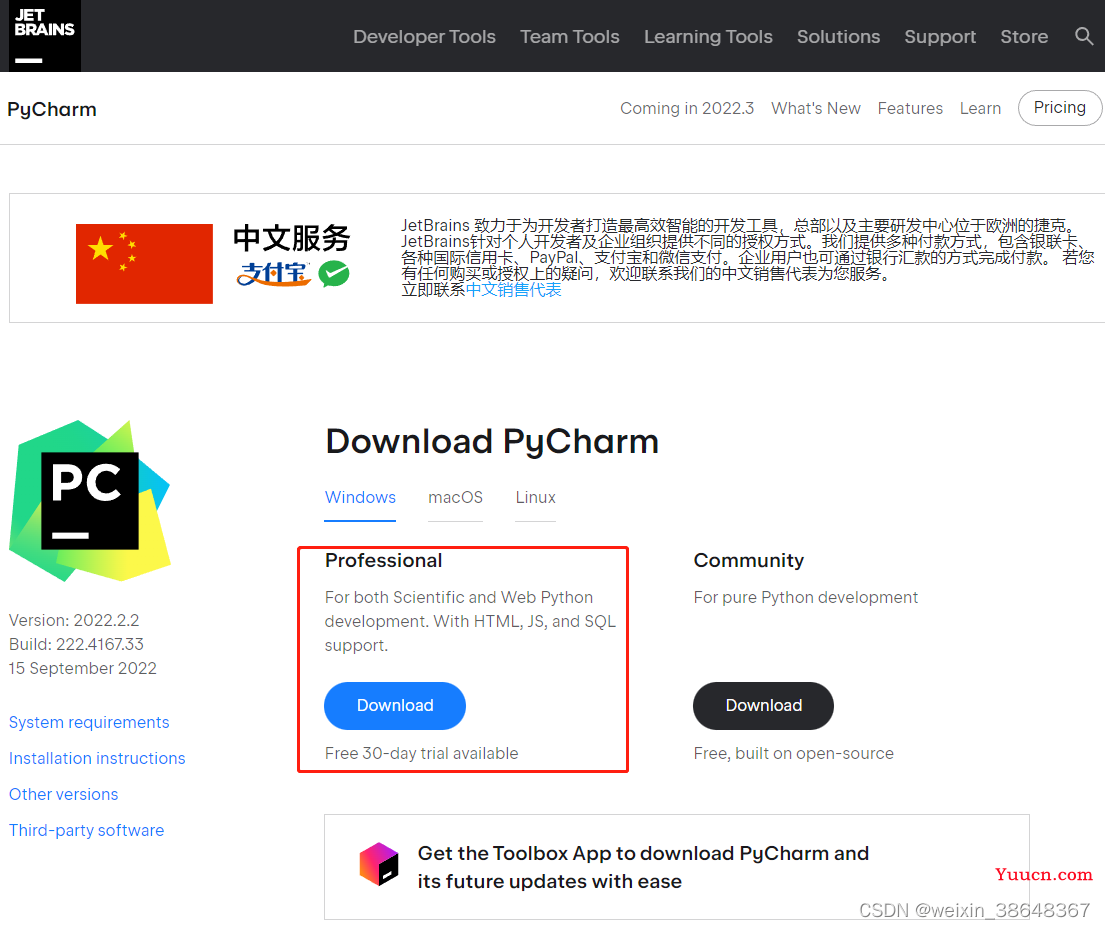Viewport: 1105px width, 929px height.
Task: Download PyCharm Professional edition
Action: (x=395, y=706)
